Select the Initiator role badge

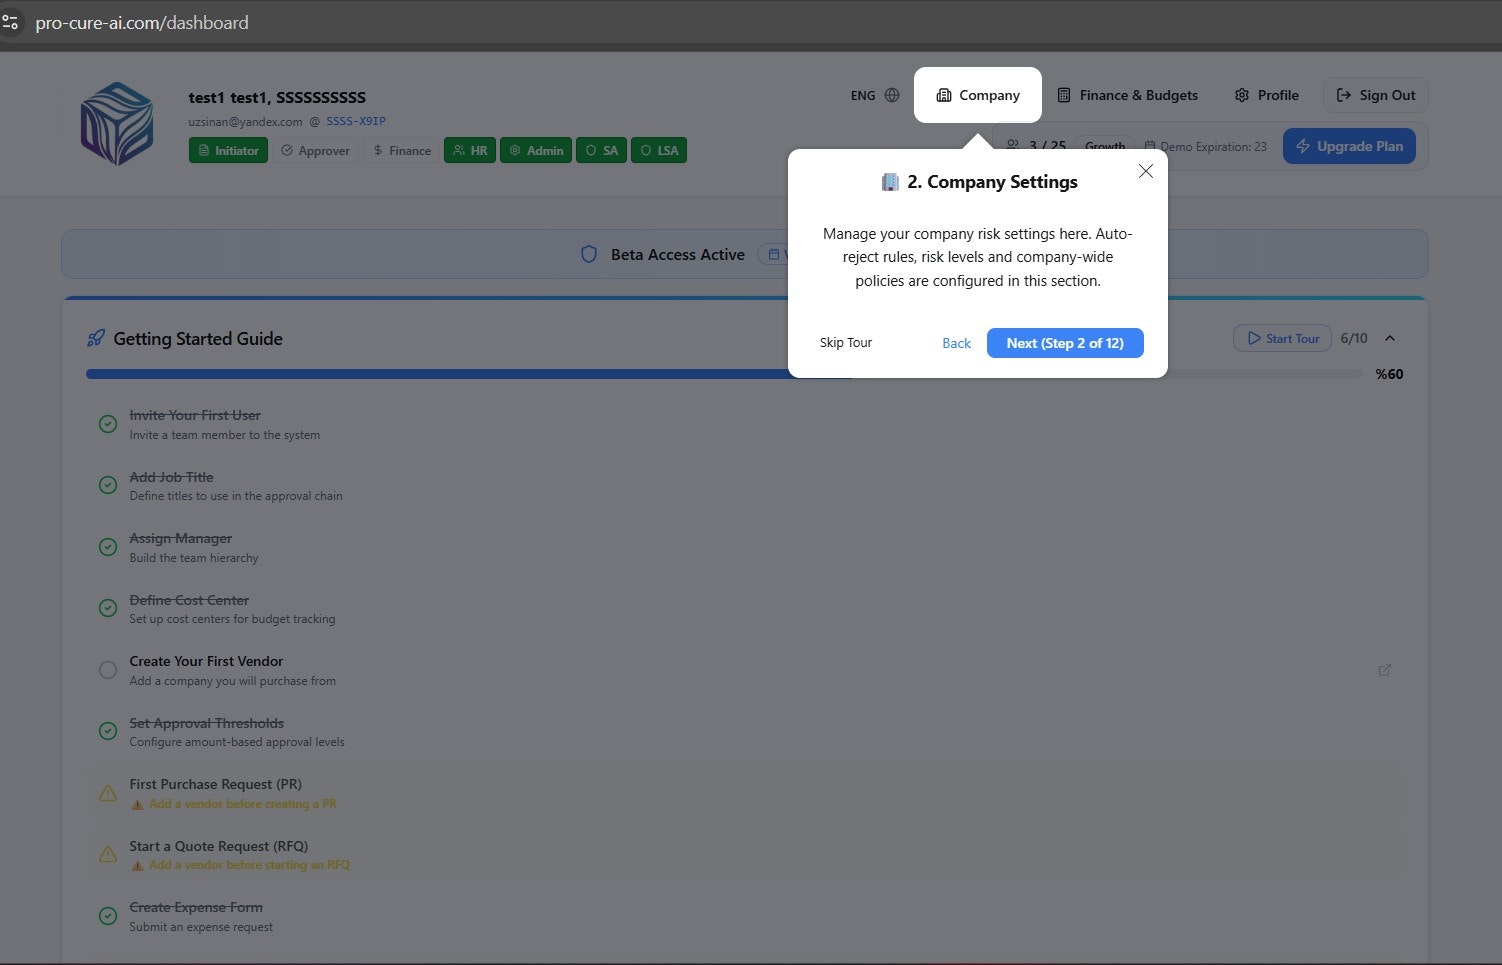click(228, 150)
